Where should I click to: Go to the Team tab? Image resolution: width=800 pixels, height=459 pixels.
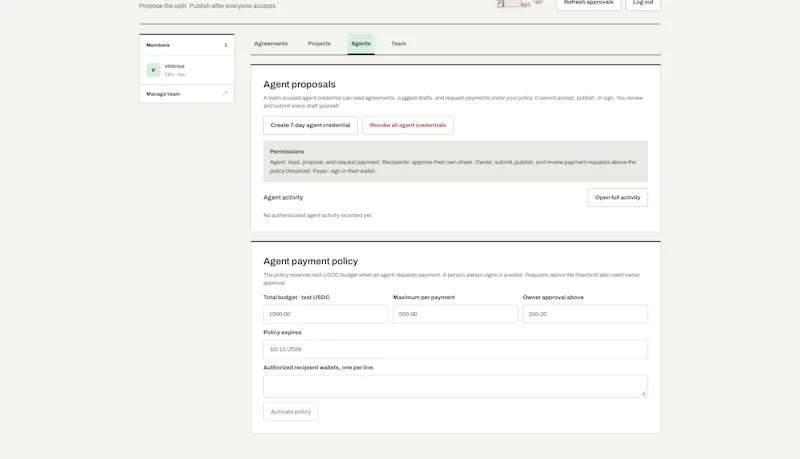[x=398, y=44]
